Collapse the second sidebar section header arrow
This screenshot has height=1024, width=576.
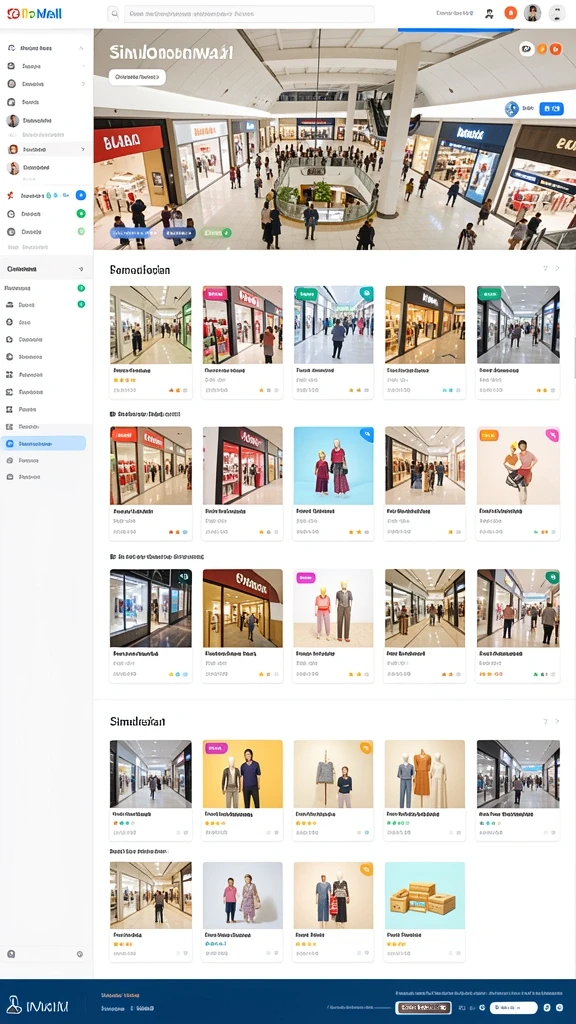(81, 269)
